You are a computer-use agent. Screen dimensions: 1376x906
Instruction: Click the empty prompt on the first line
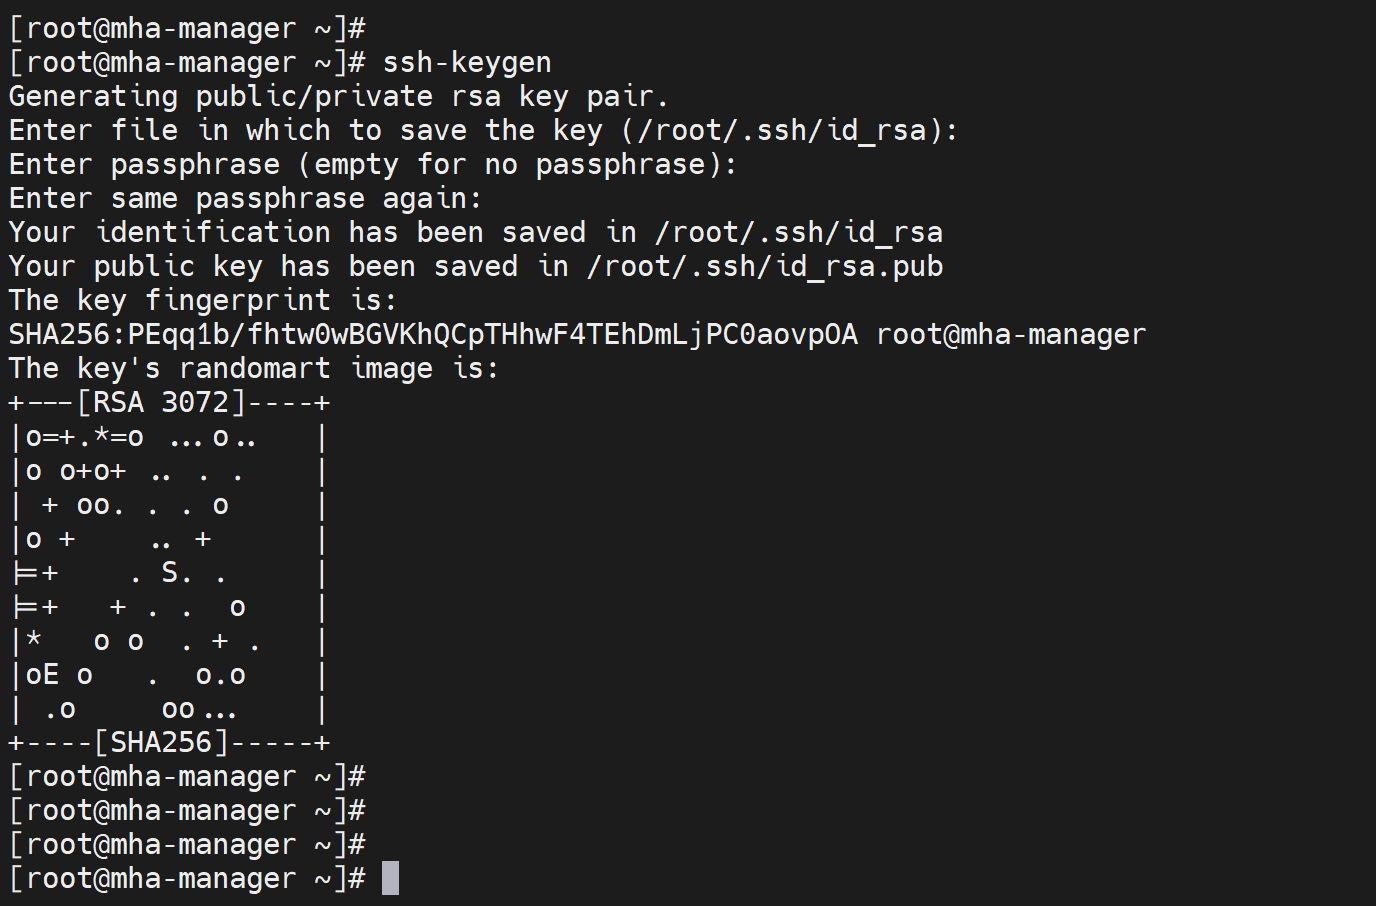(x=187, y=28)
